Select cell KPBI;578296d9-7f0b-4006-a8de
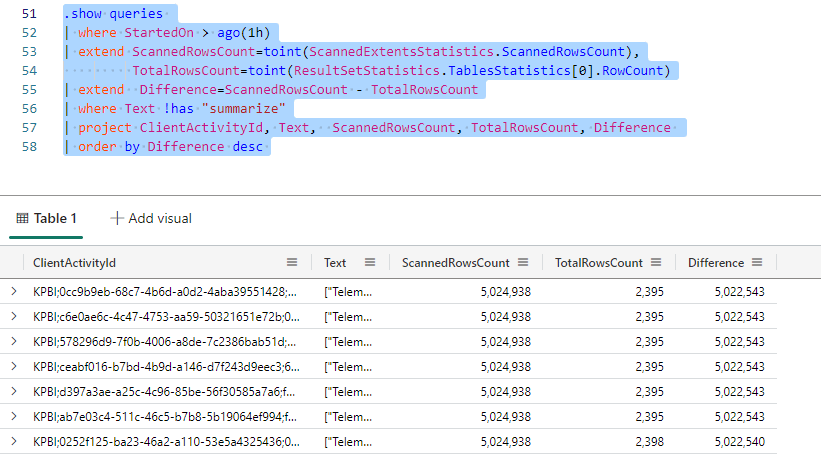 pos(165,342)
